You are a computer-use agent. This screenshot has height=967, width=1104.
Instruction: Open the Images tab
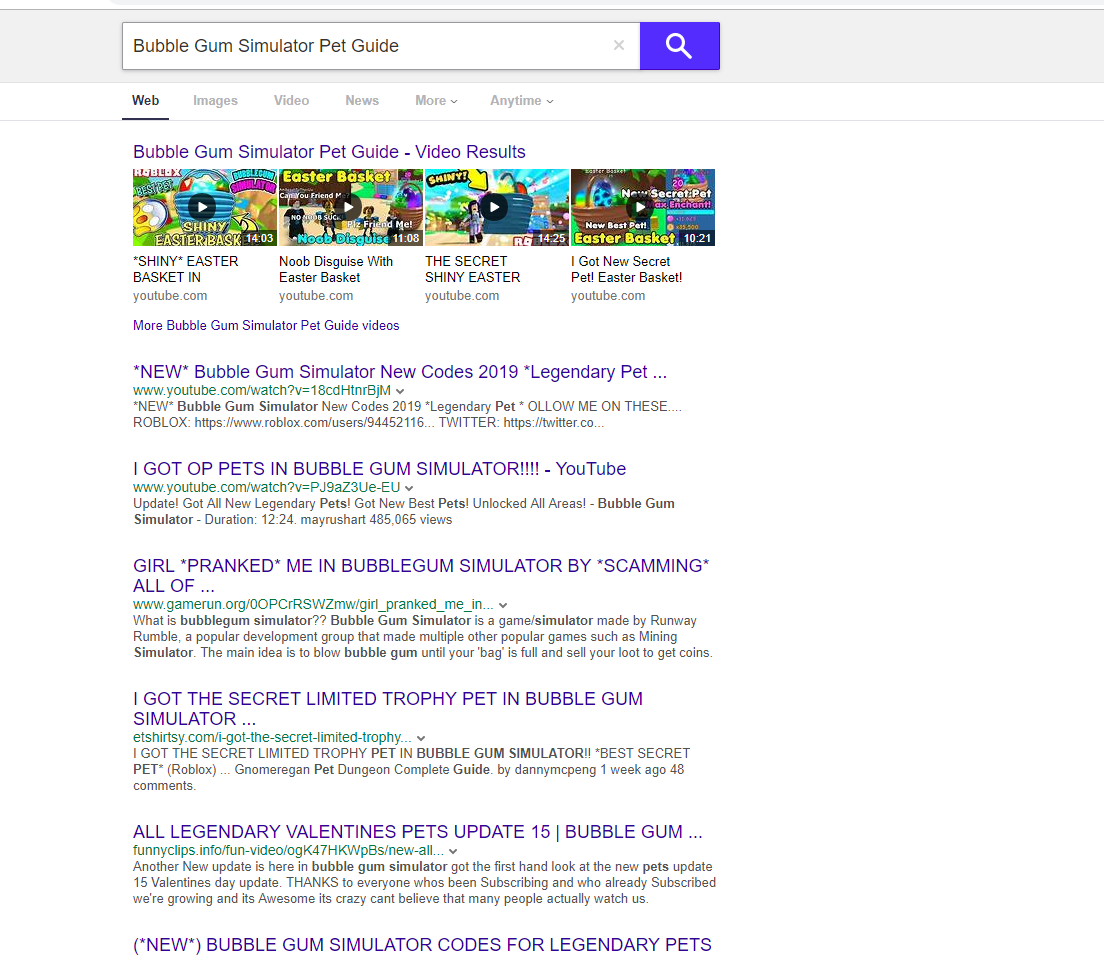pyautogui.click(x=215, y=101)
